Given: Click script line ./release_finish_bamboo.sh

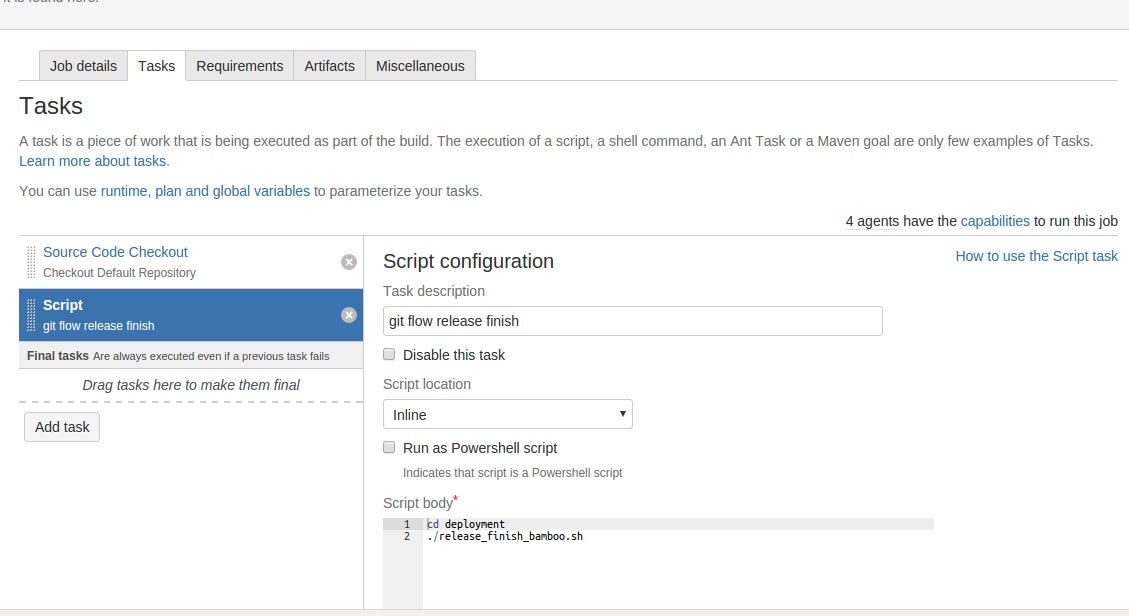Looking at the screenshot, I should tap(505, 536).
